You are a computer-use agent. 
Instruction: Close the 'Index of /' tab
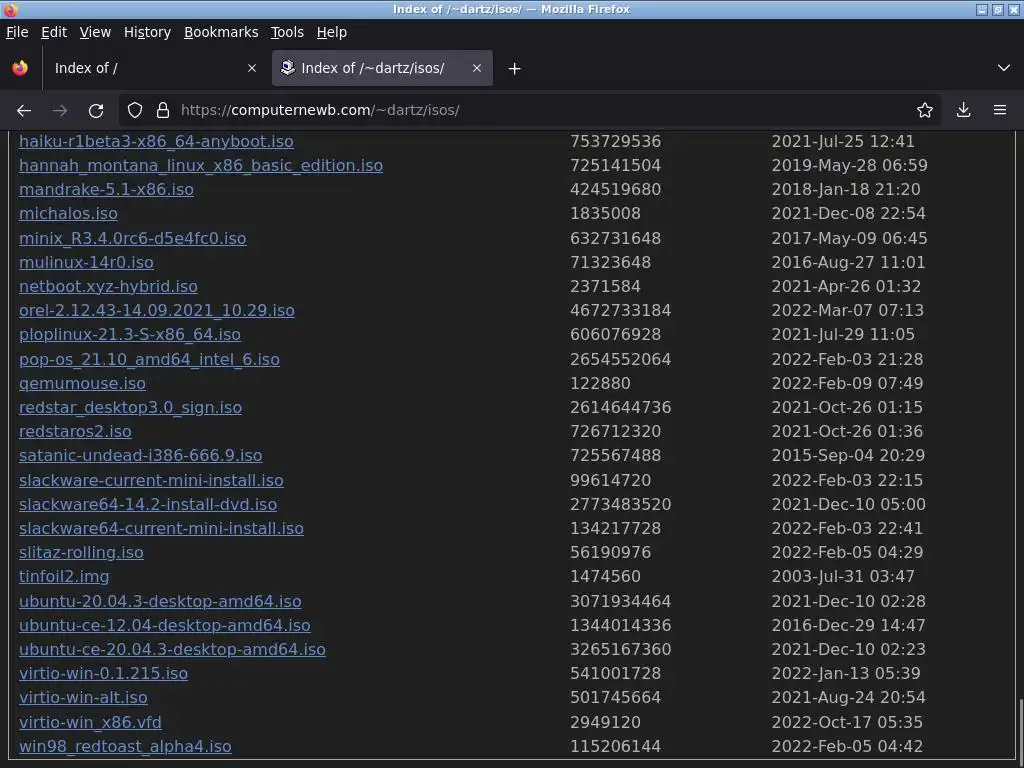252,68
